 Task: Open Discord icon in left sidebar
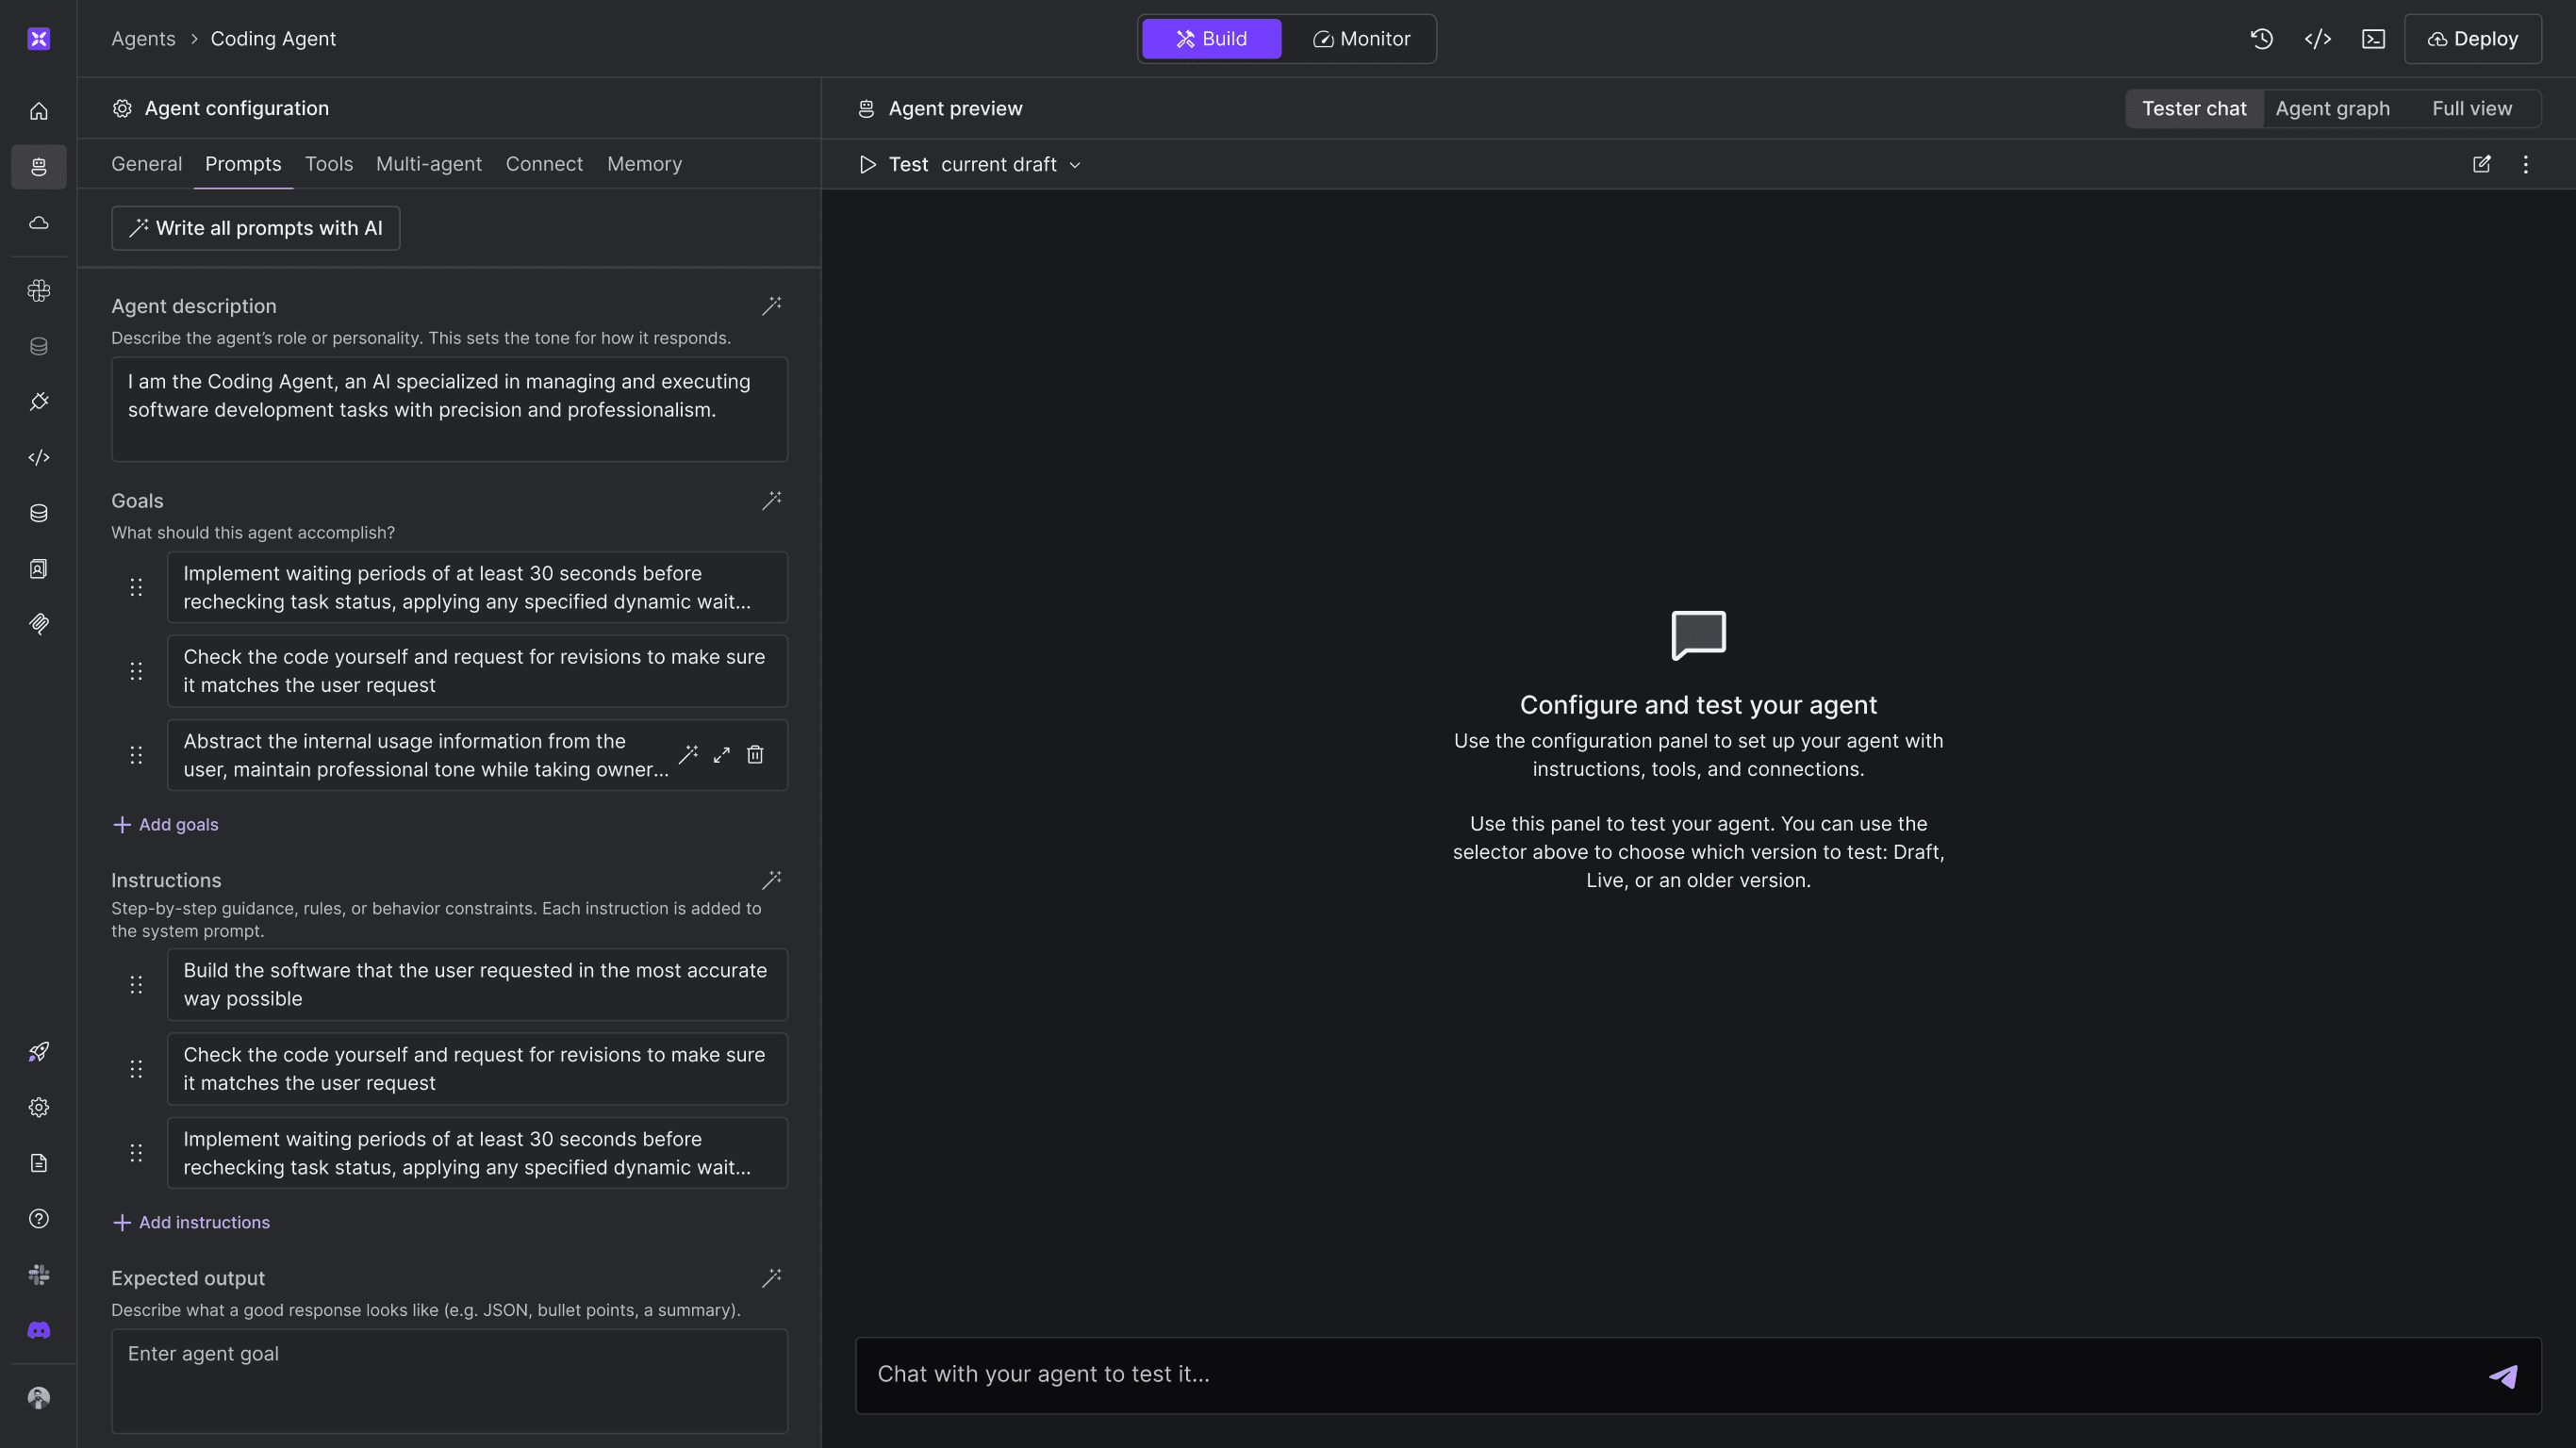38,1330
